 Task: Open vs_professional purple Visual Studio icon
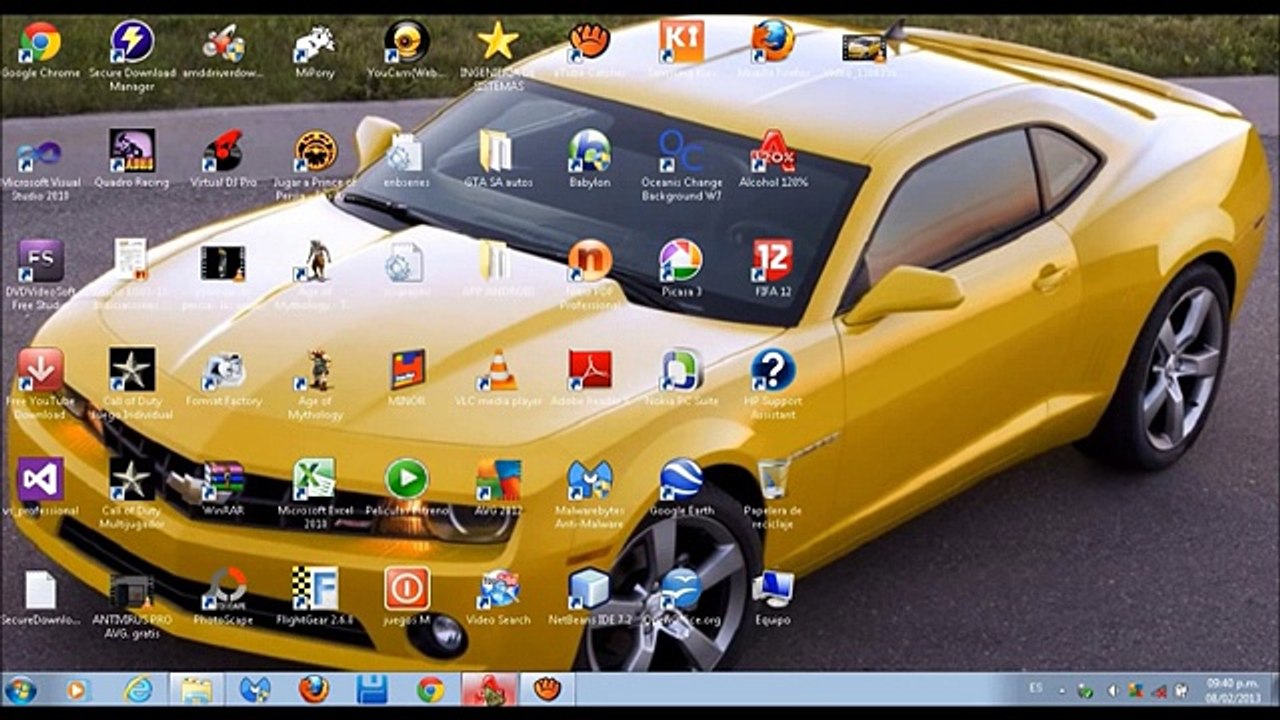point(40,480)
